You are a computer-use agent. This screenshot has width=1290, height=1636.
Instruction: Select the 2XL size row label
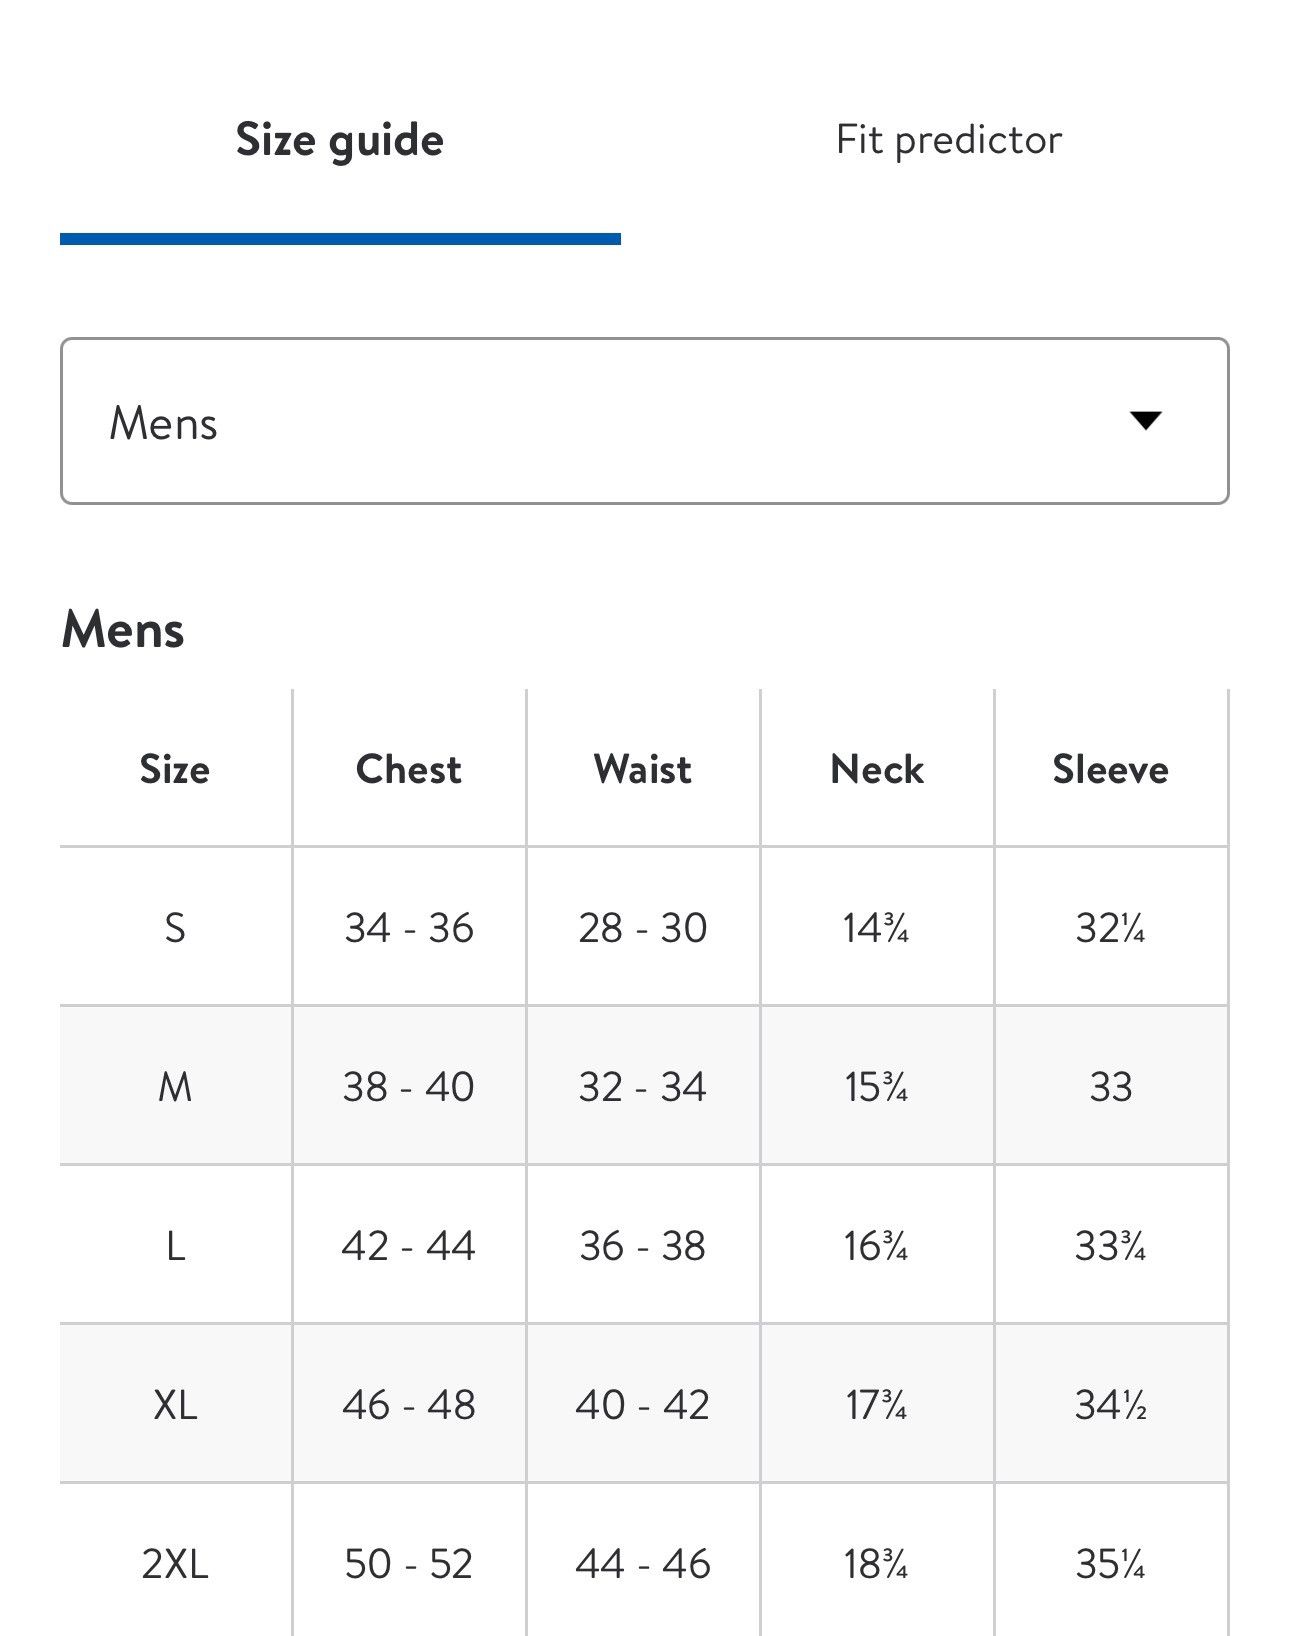(175, 1564)
